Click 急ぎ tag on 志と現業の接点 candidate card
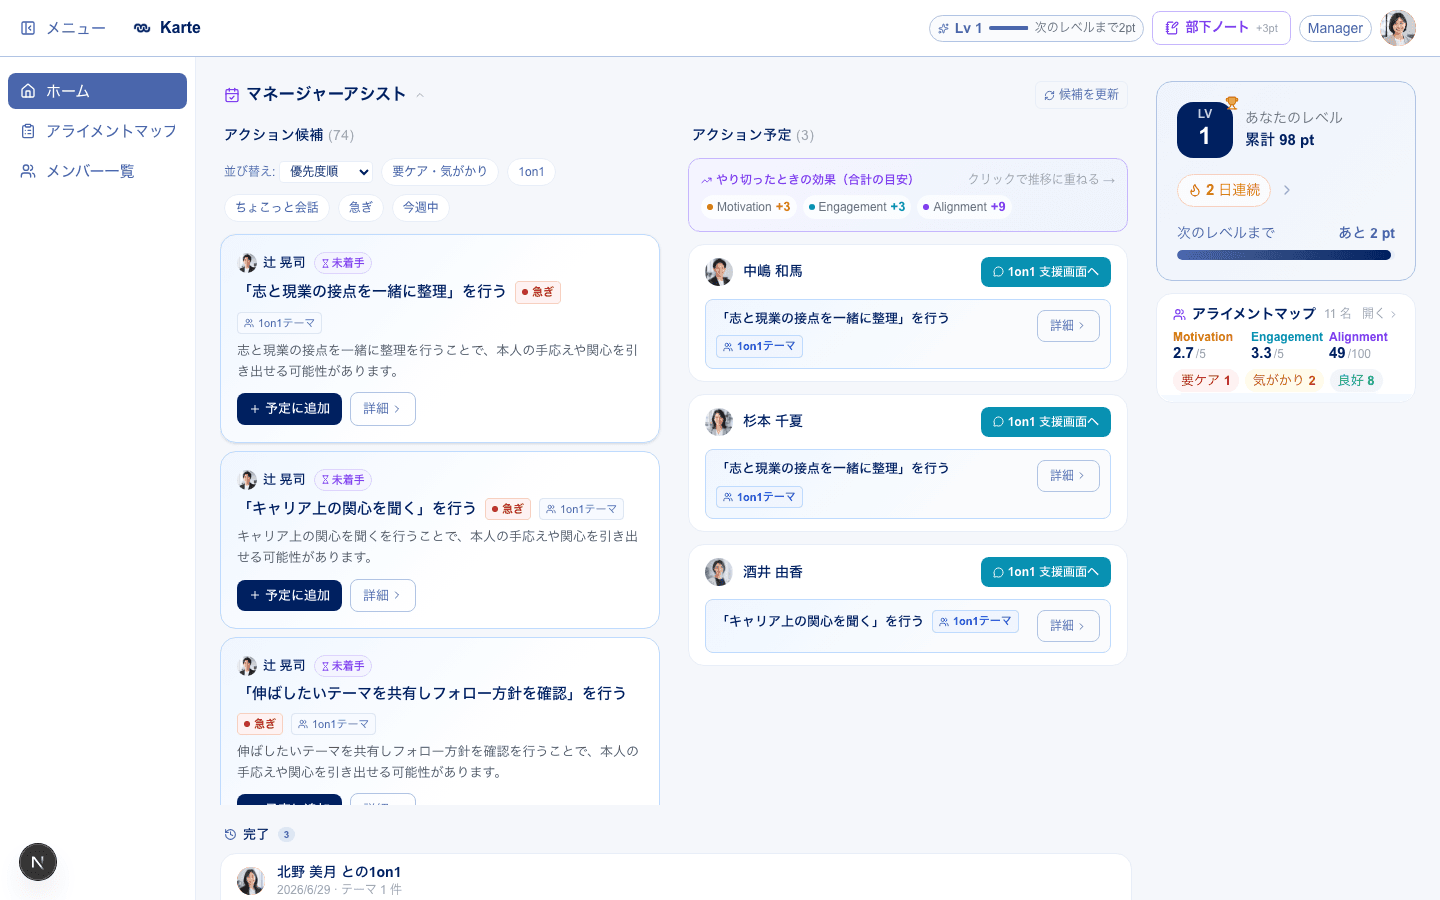The width and height of the screenshot is (1440, 900). point(538,292)
